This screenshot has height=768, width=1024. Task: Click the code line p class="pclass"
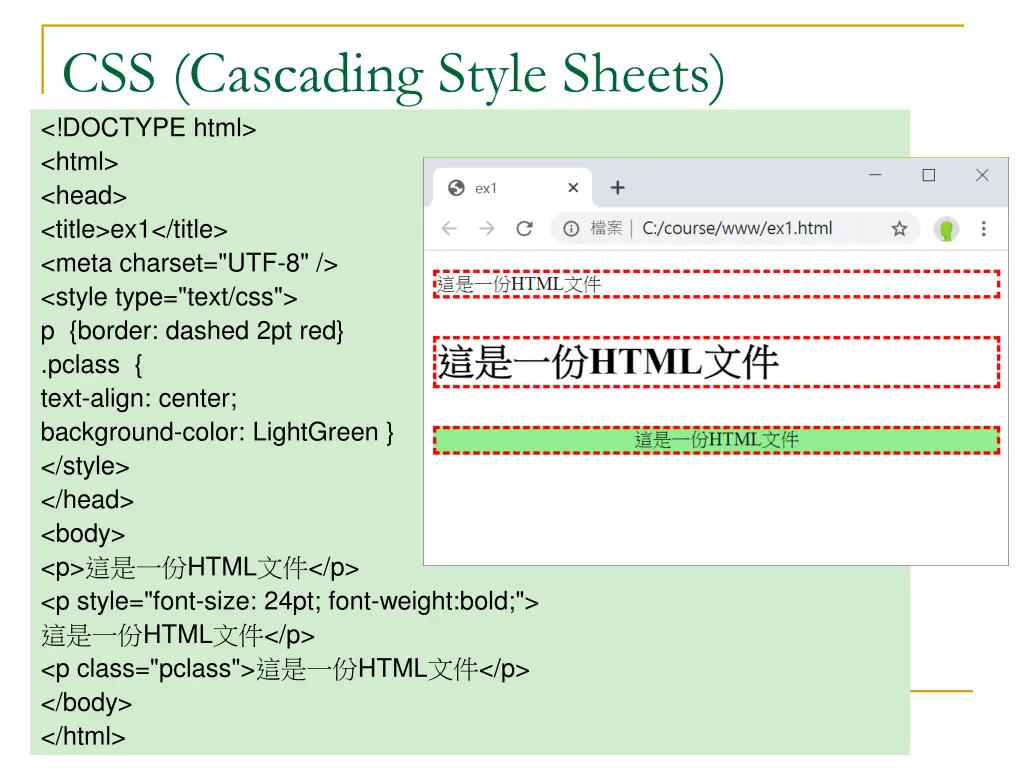point(285,669)
